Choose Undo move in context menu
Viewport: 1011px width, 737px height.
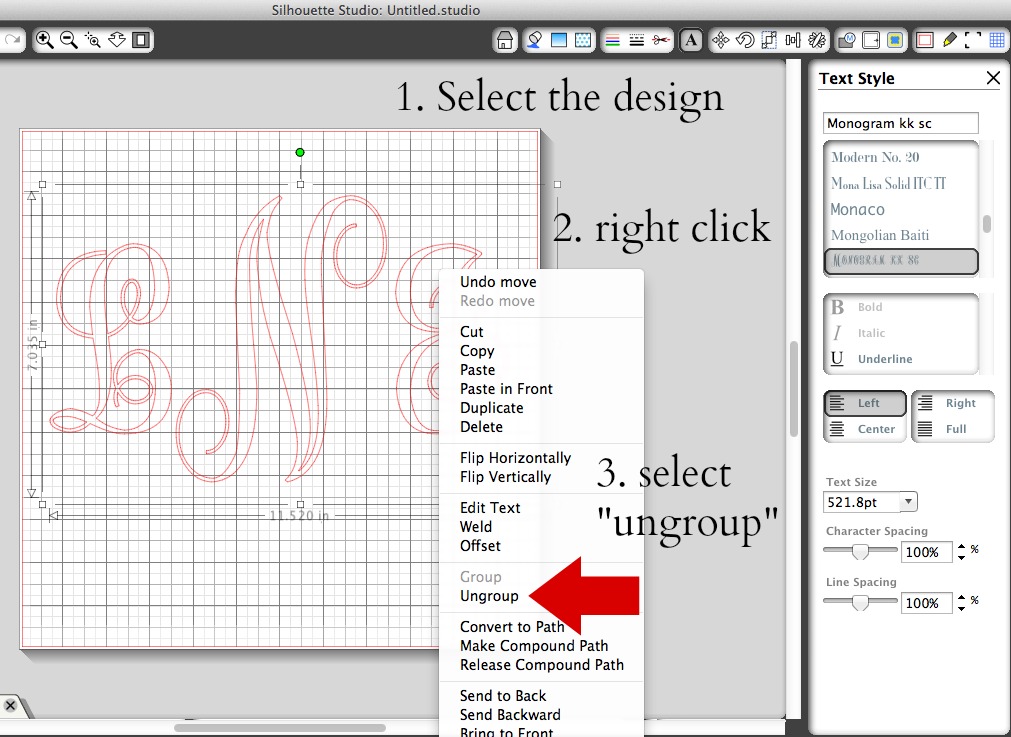coord(498,282)
